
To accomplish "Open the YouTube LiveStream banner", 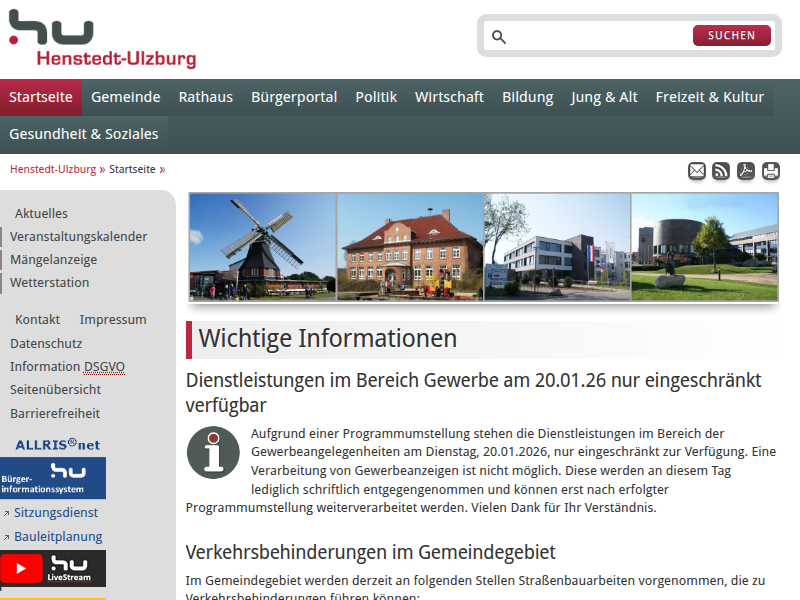I will tap(53, 569).
